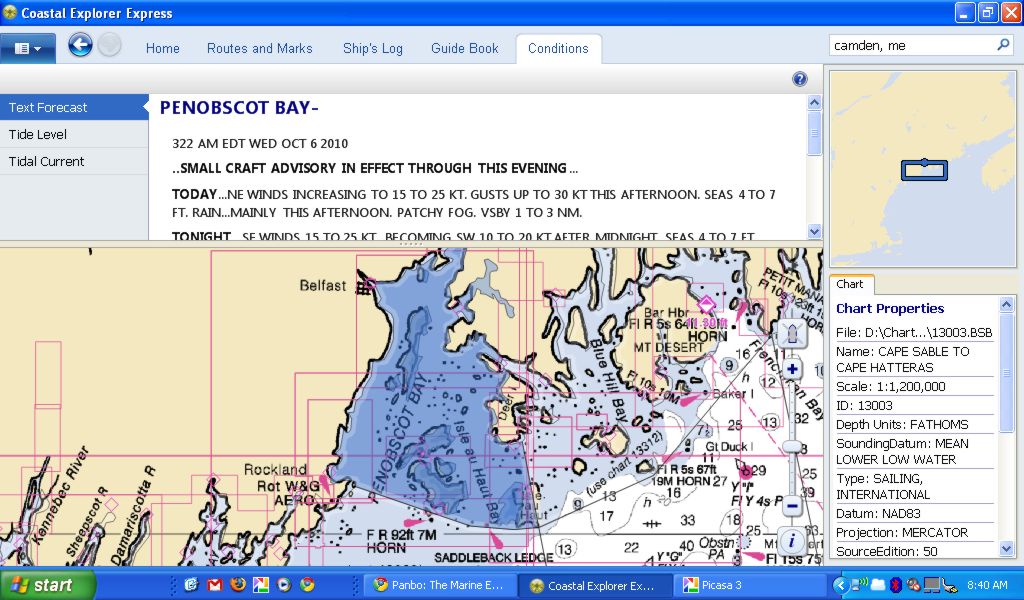The image size is (1024, 600).
Task: Launch Firefox from quick launch
Action: pos(238,585)
